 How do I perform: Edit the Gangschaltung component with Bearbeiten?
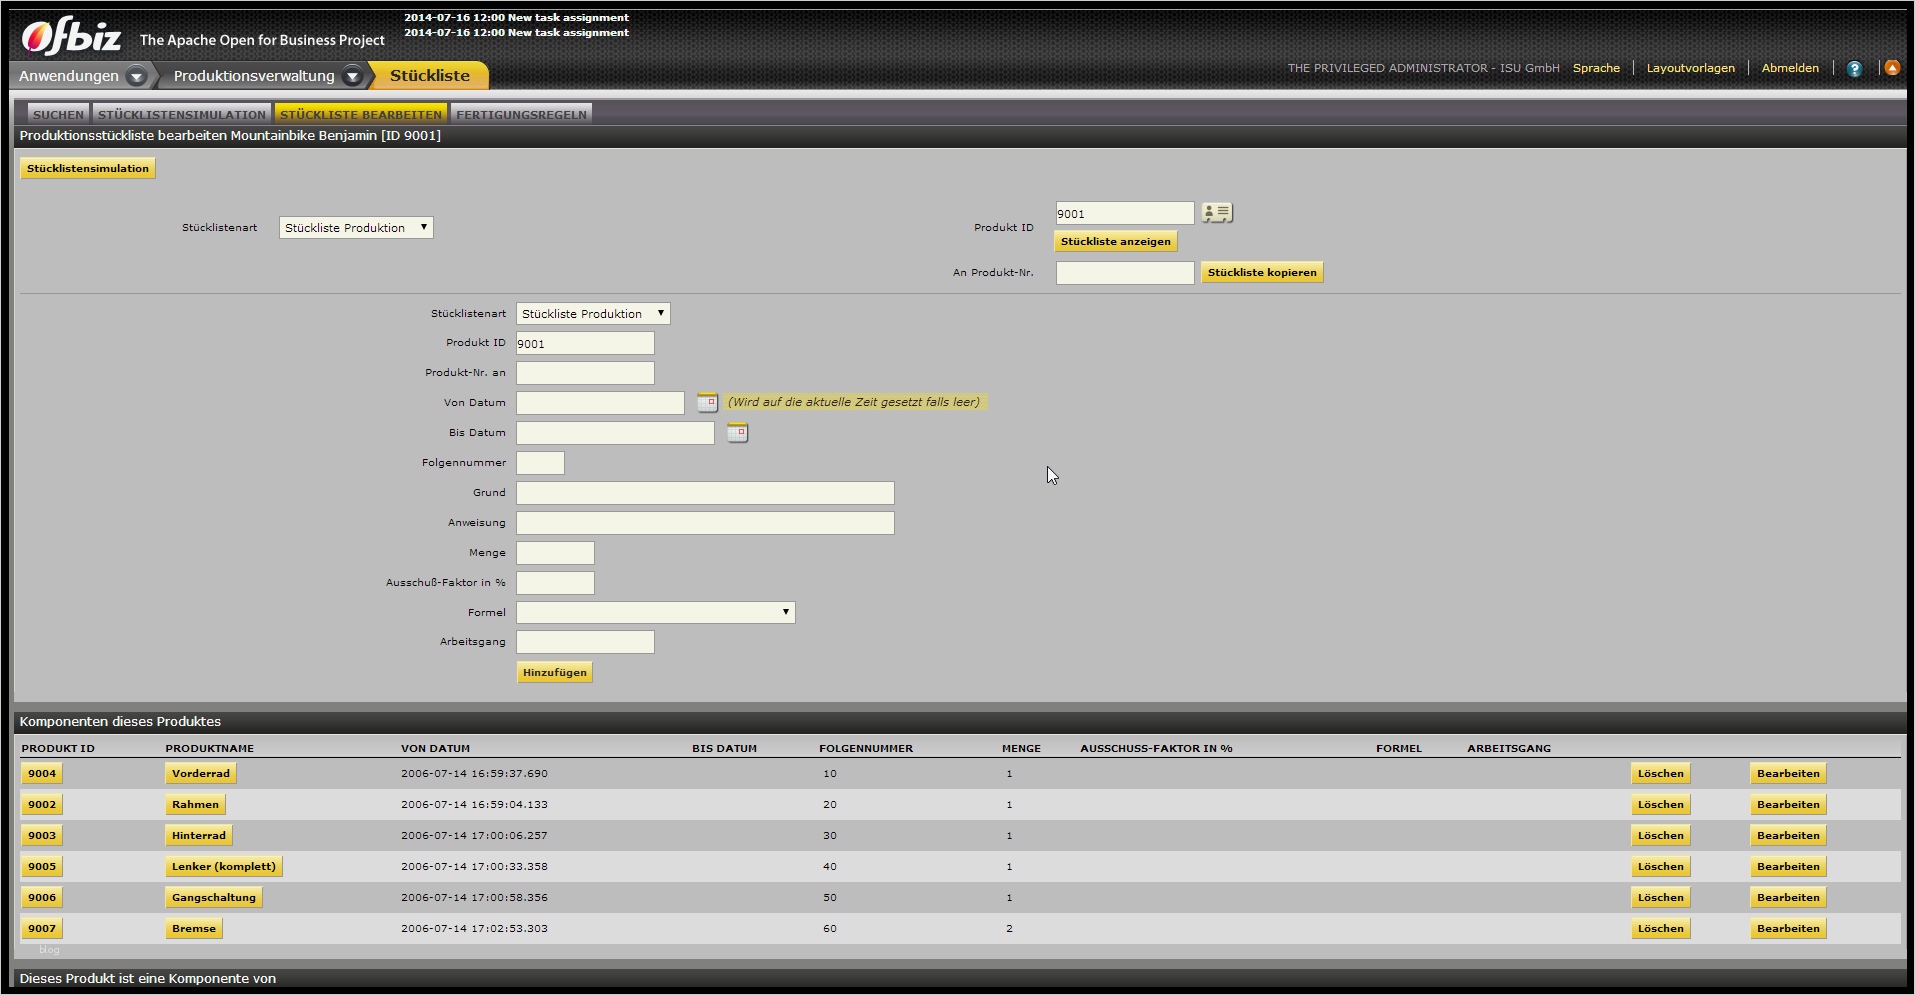(1788, 898)
